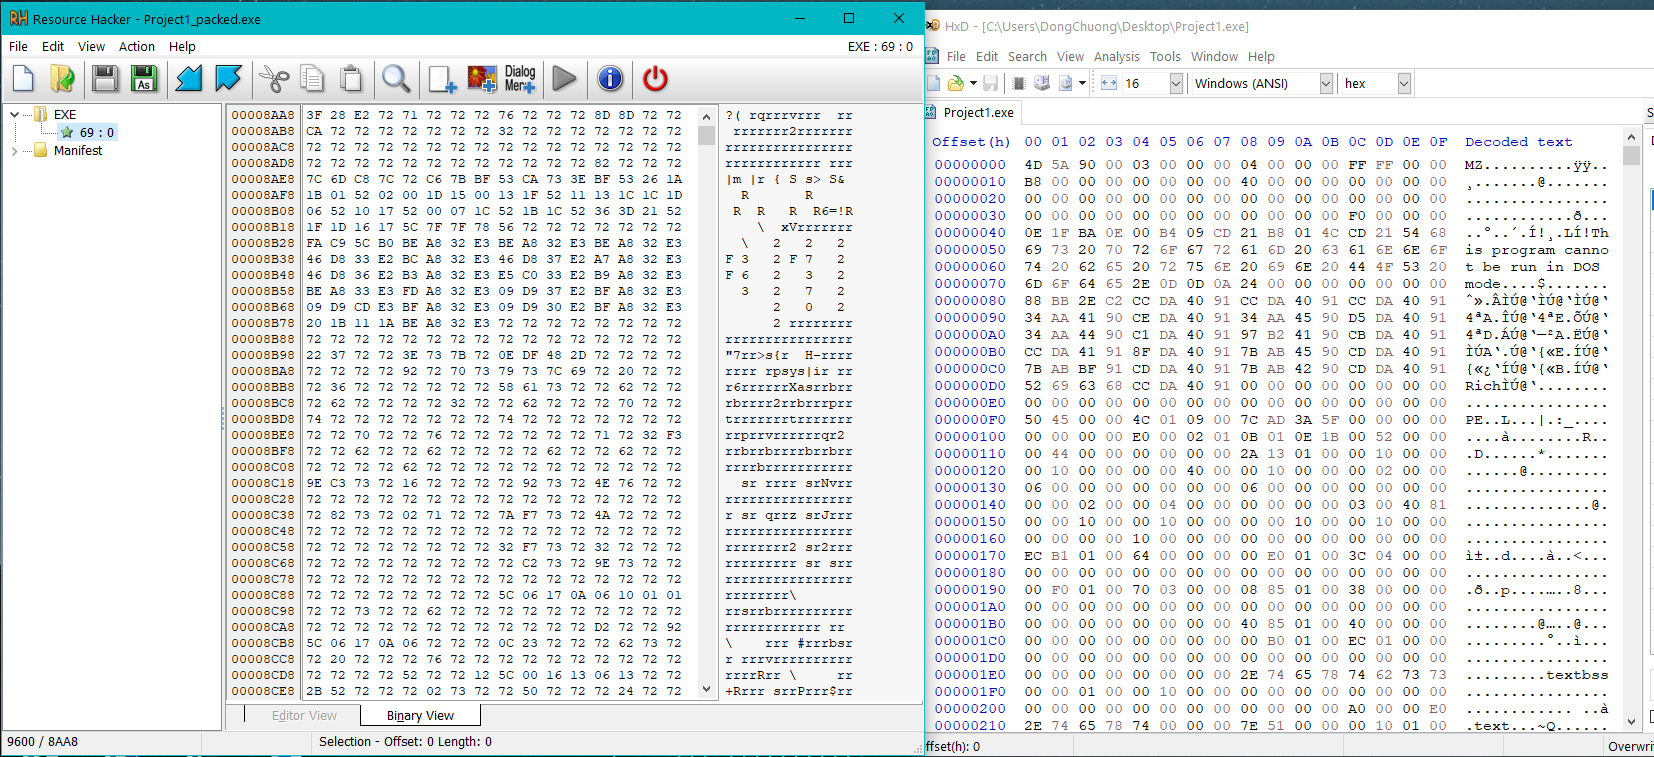Open Resource Hacker Action menu
Viewport: 1654px width, 757px height.
coord(137,46)
